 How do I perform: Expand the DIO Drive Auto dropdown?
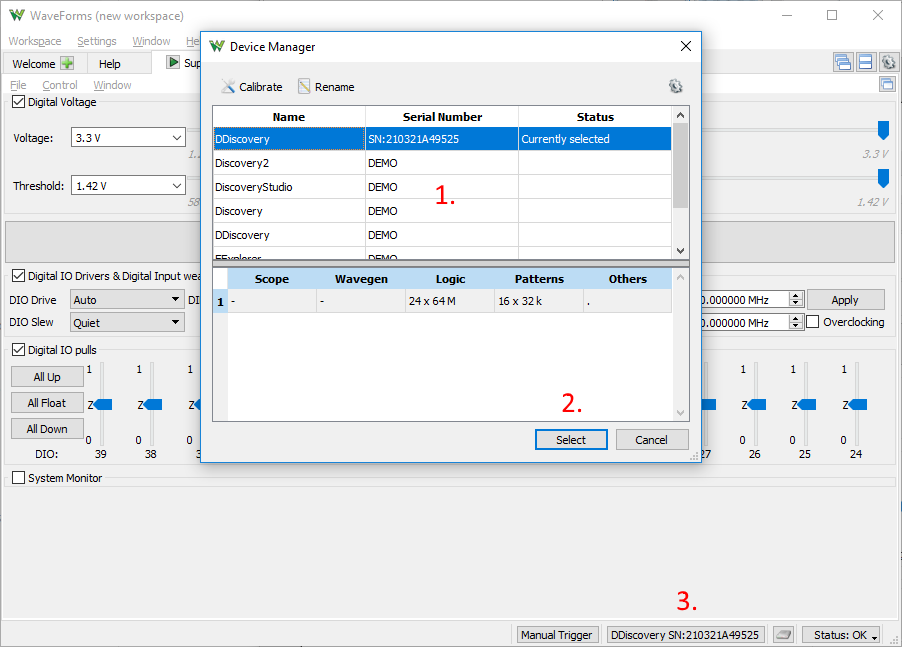(127, 300)
